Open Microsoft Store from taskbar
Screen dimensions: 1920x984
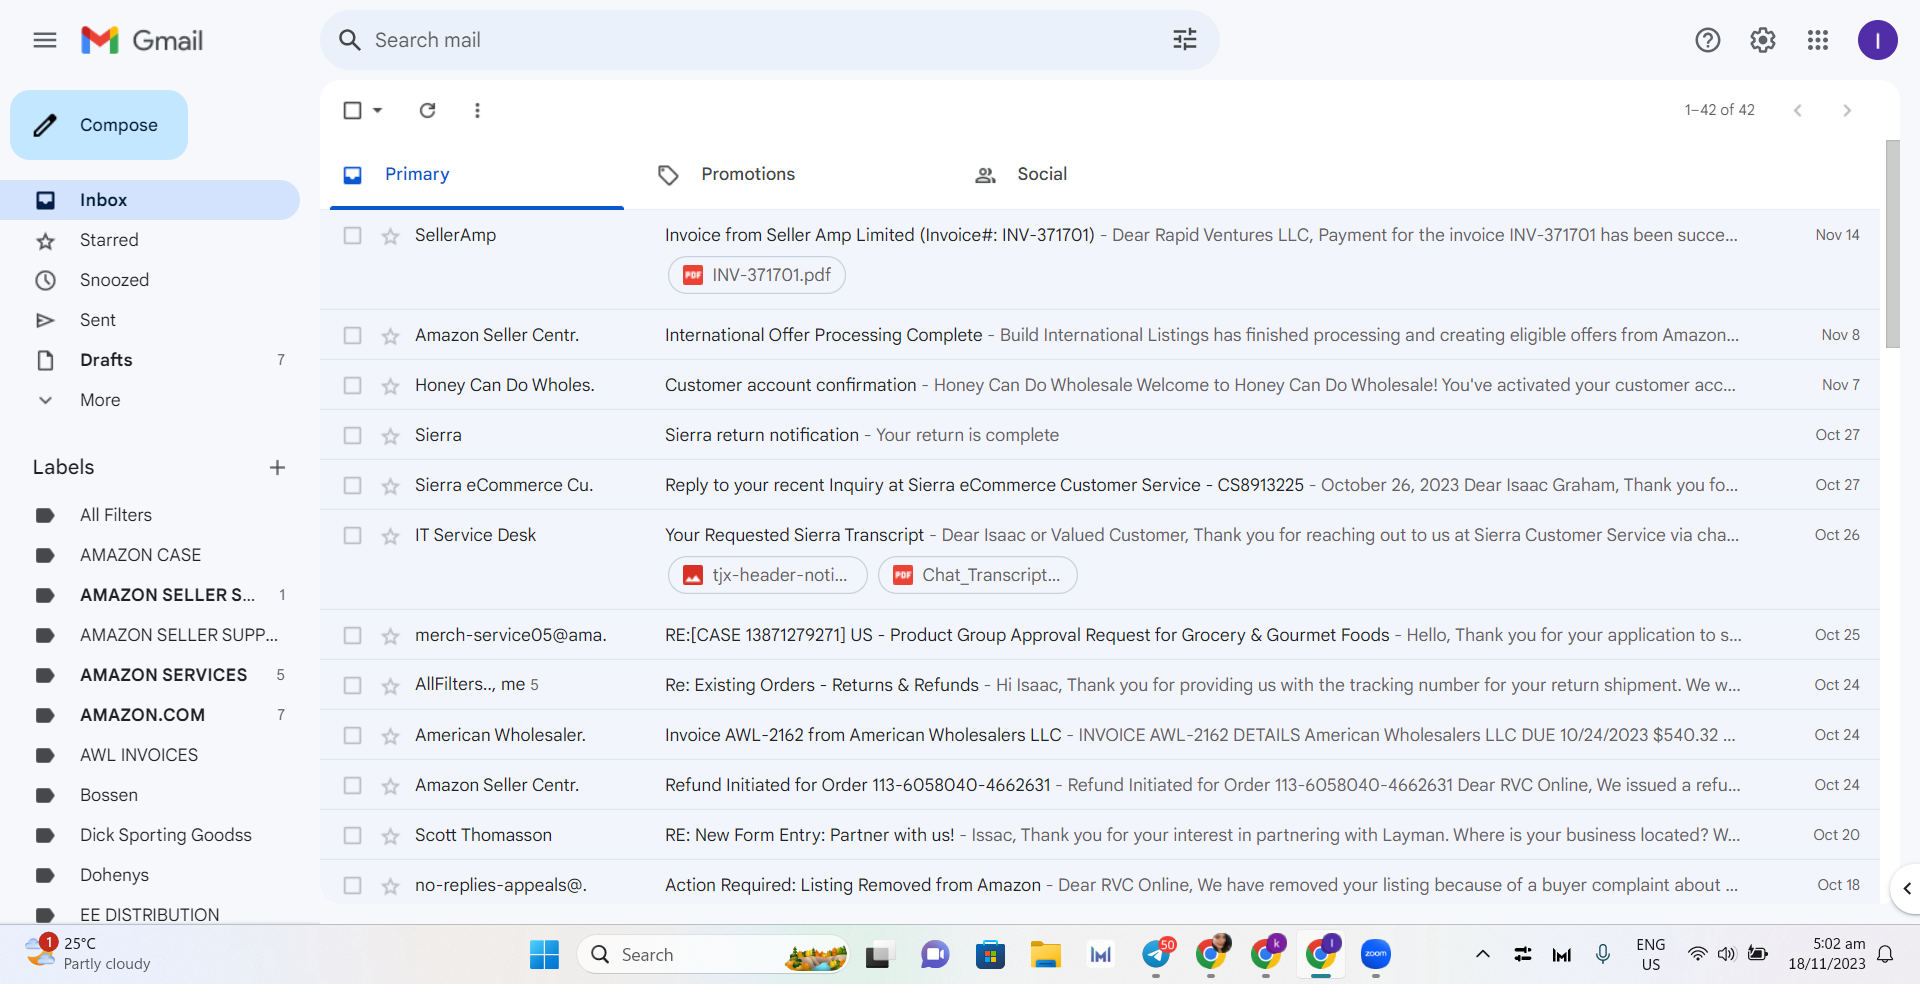990,955
